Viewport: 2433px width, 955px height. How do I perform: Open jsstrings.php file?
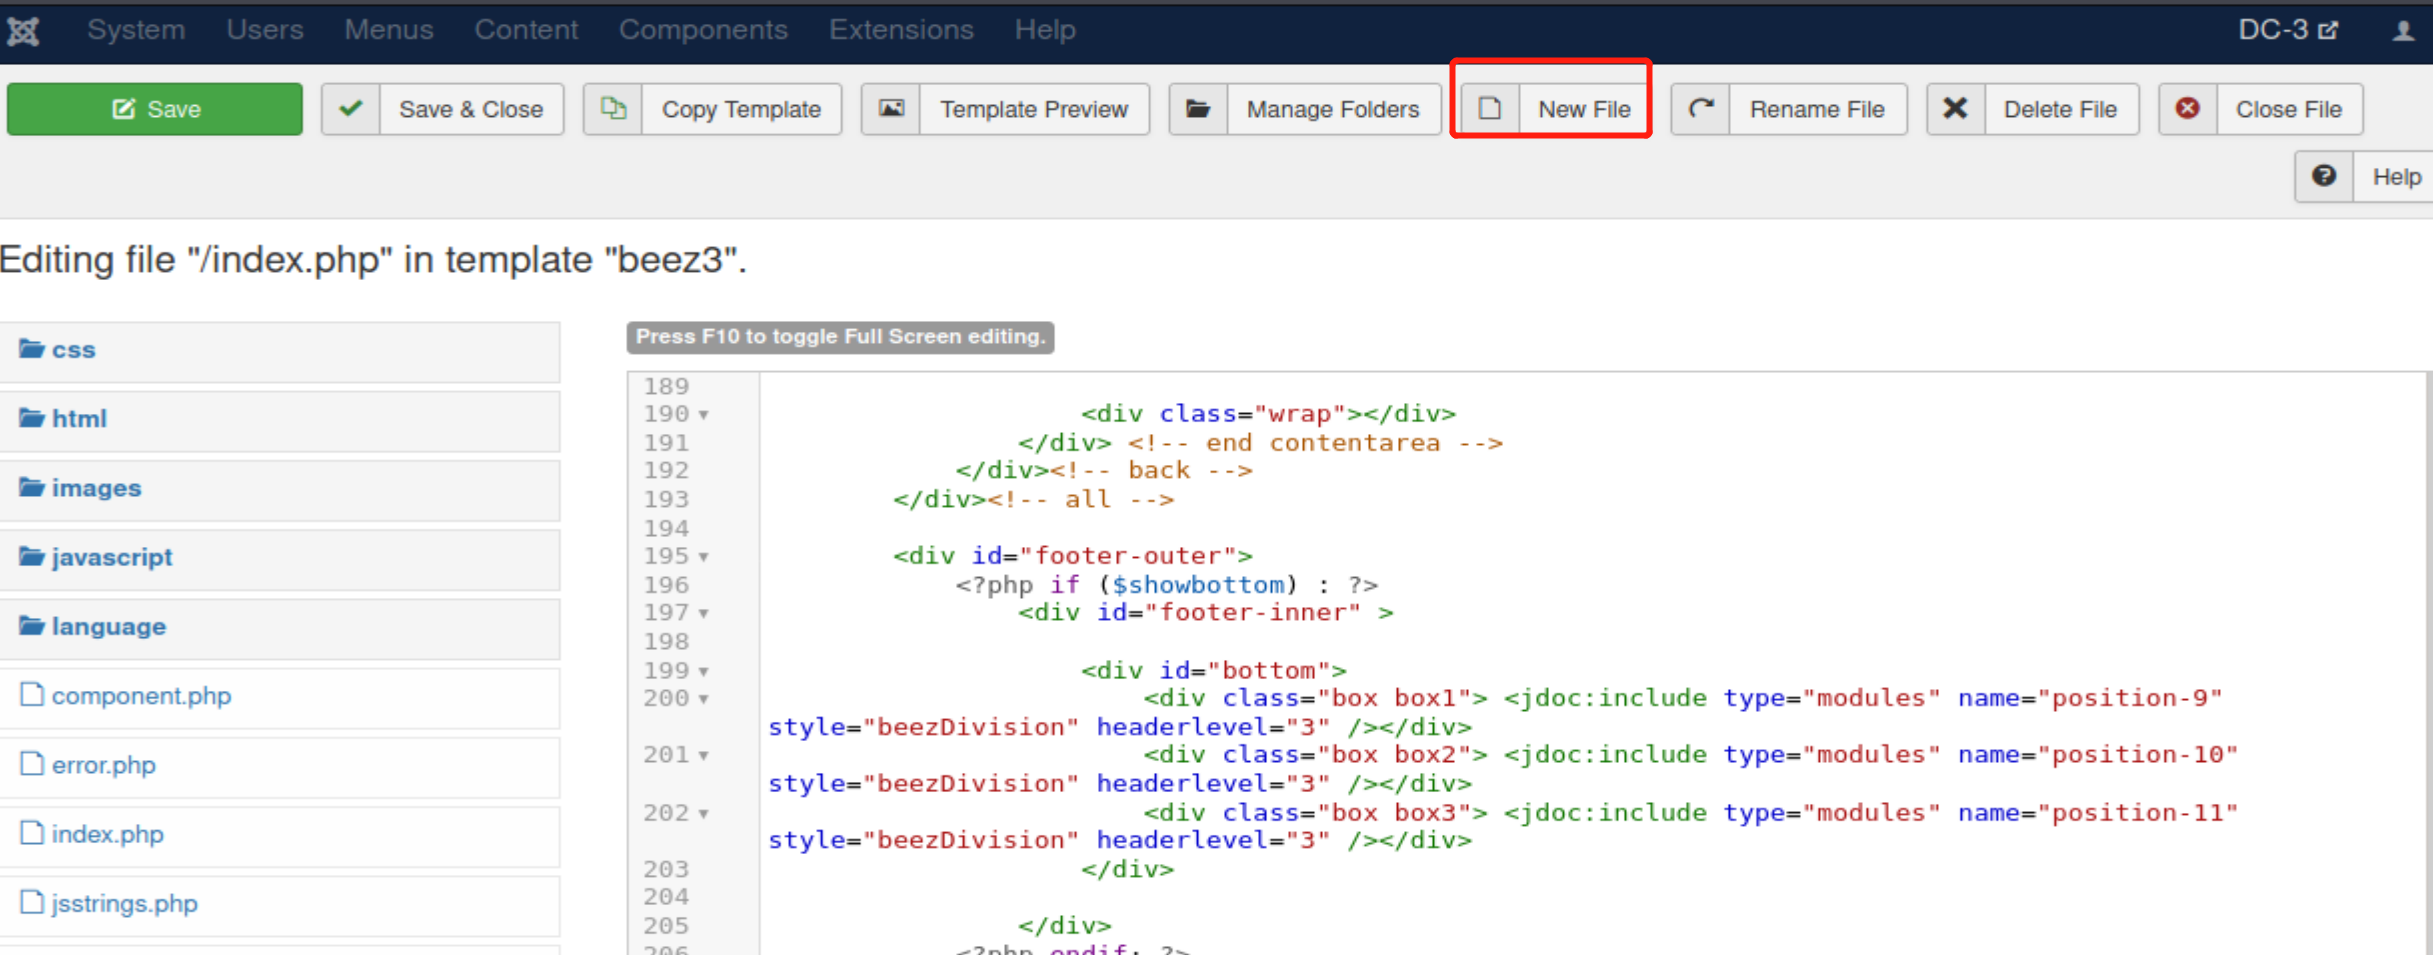point(279,905)
